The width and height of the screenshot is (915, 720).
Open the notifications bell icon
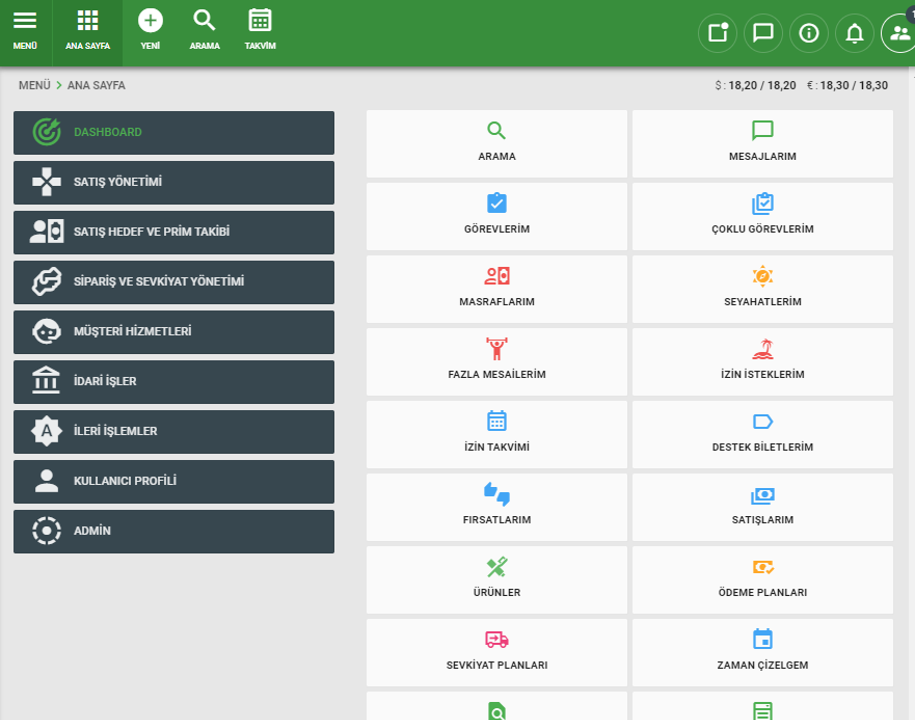click(854, 33)
